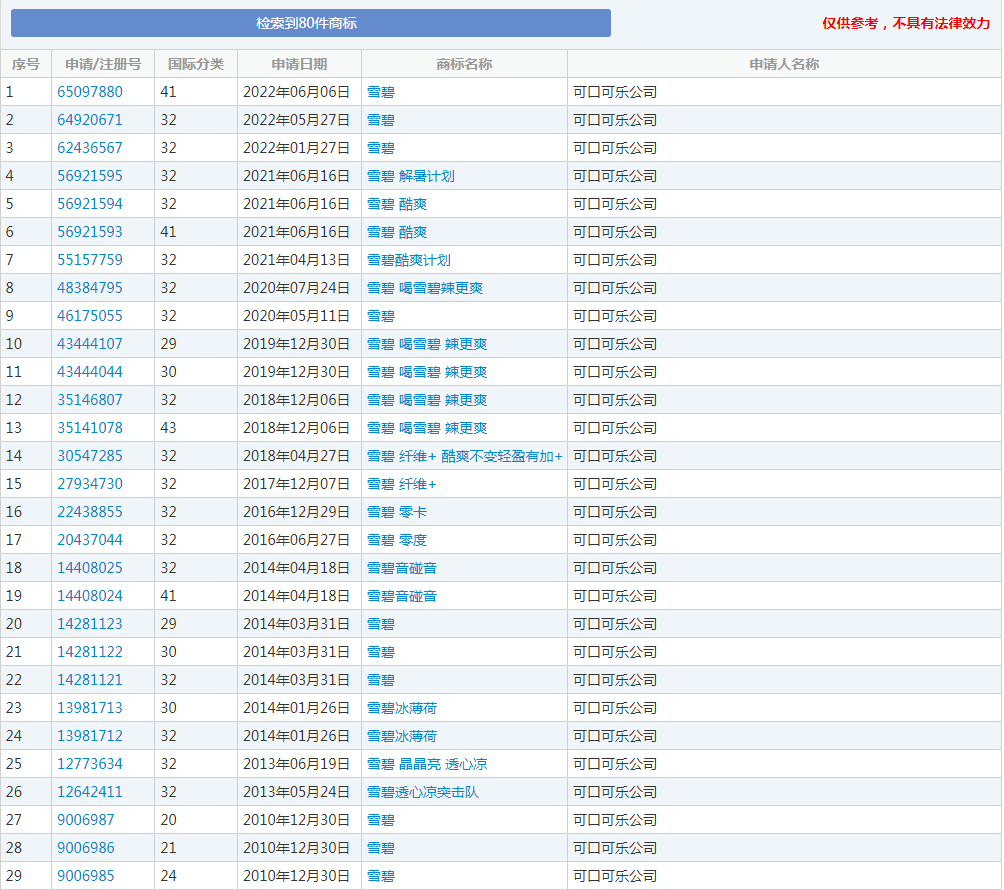Select class 43 in row 13
Image resolution: width=1004 pixels, height=890 pixels.
tap(168, 428)
